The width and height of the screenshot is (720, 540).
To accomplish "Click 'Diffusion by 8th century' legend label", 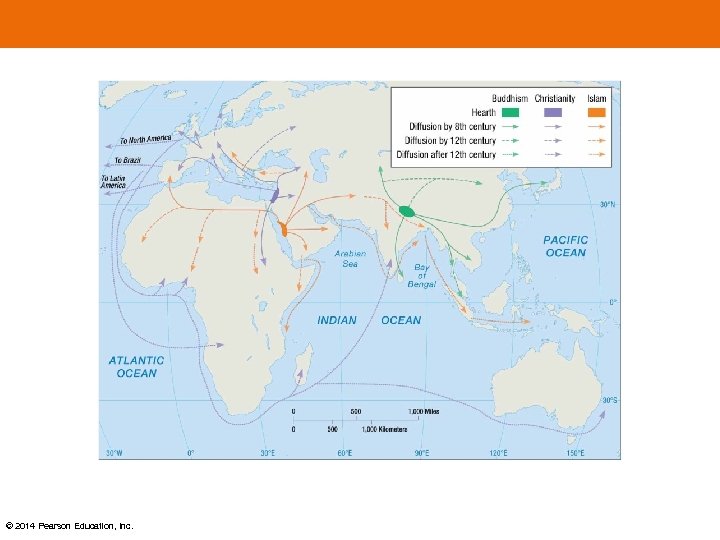I will tap(452, 126).
